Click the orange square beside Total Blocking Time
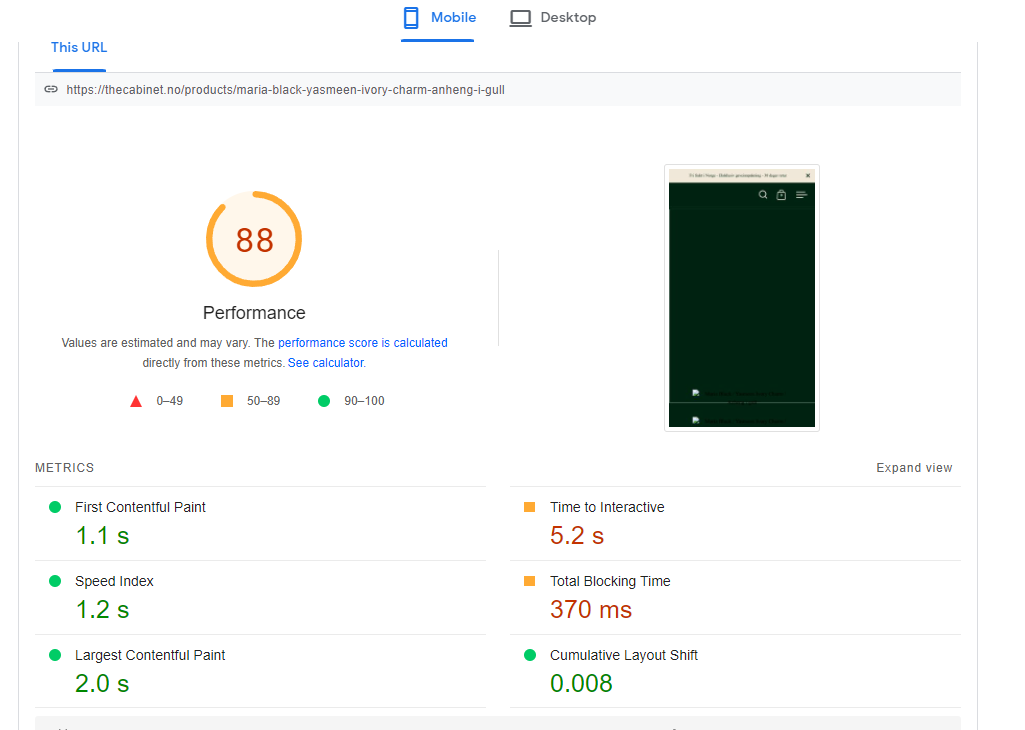1025x730 pixels. (x=532, y=581)
